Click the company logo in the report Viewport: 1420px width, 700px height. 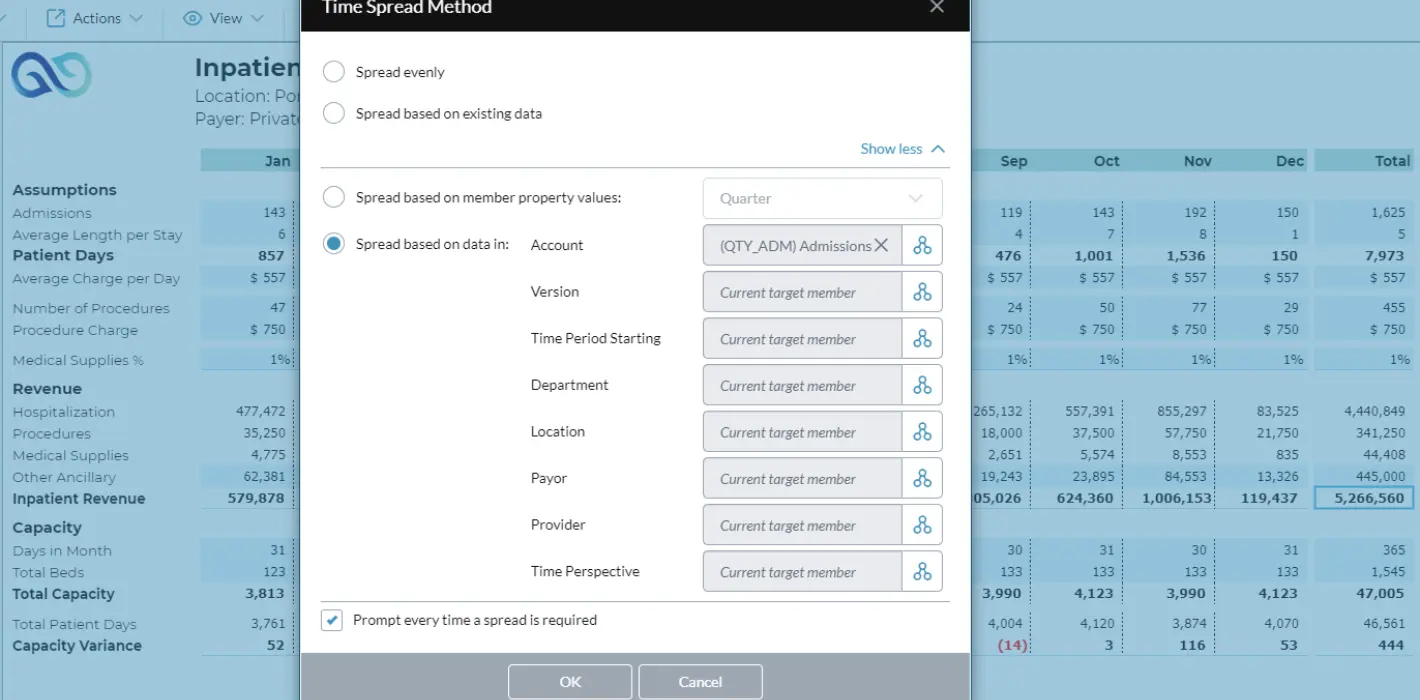point(52,76)
